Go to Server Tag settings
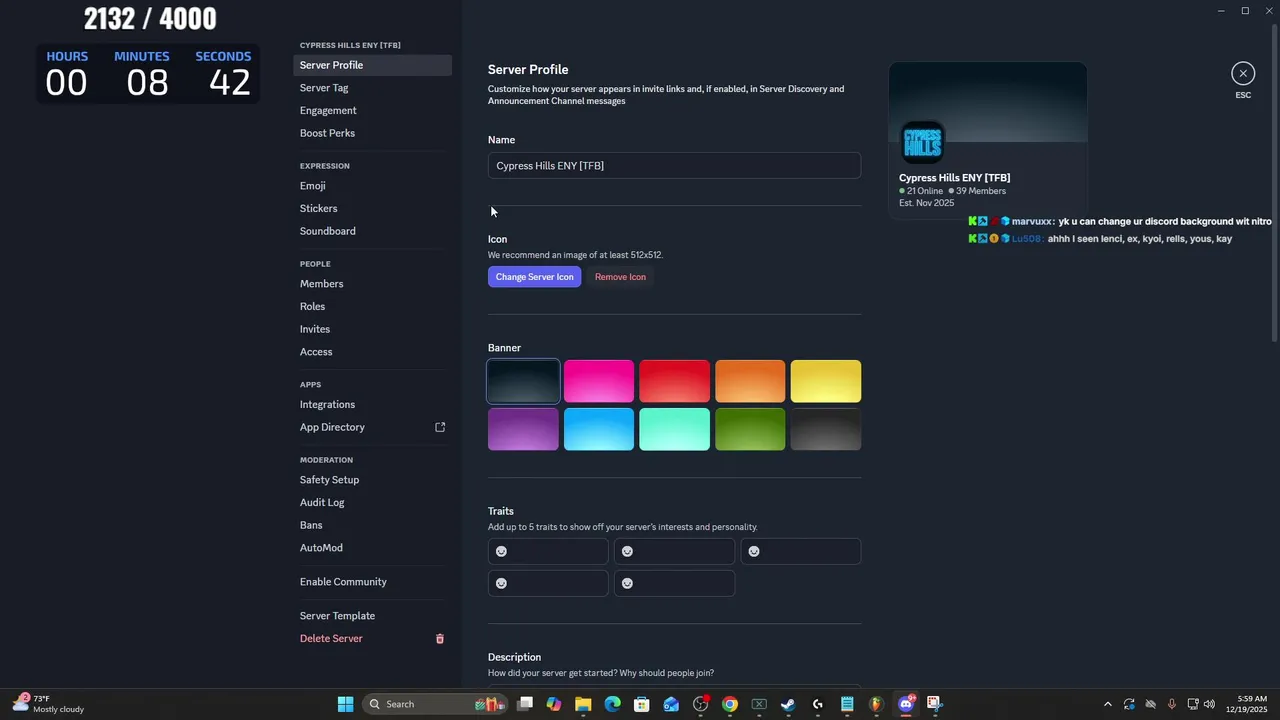 pos(372,88)
